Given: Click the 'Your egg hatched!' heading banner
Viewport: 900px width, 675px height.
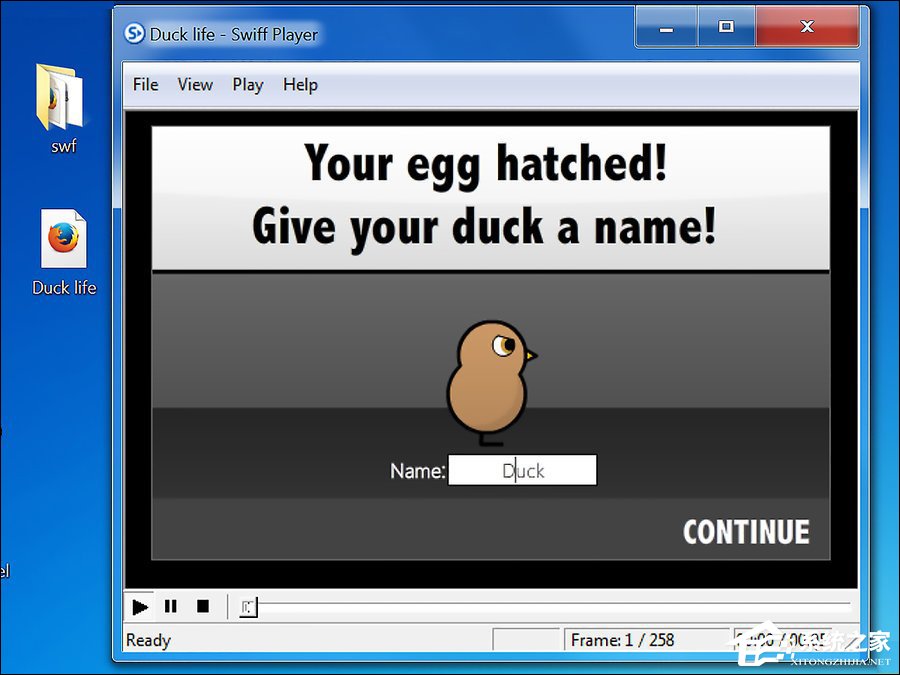Looking at the screenshot, I should (x=490, y=195).
